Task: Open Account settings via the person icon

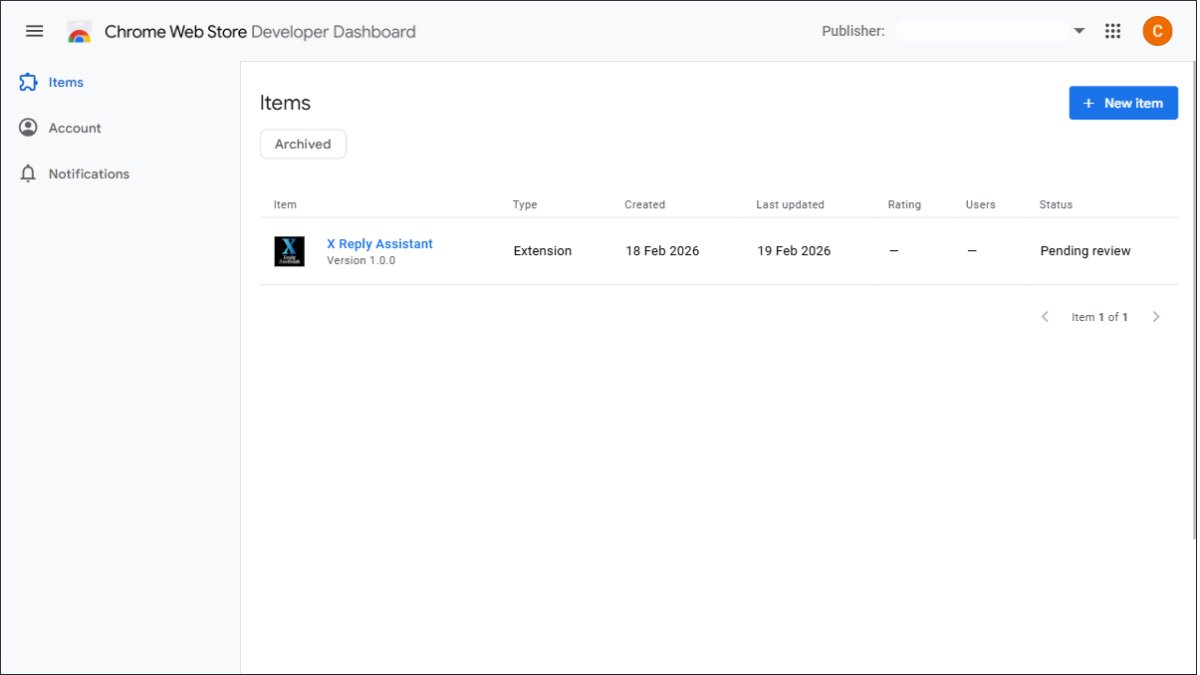Action: point(28,127)
